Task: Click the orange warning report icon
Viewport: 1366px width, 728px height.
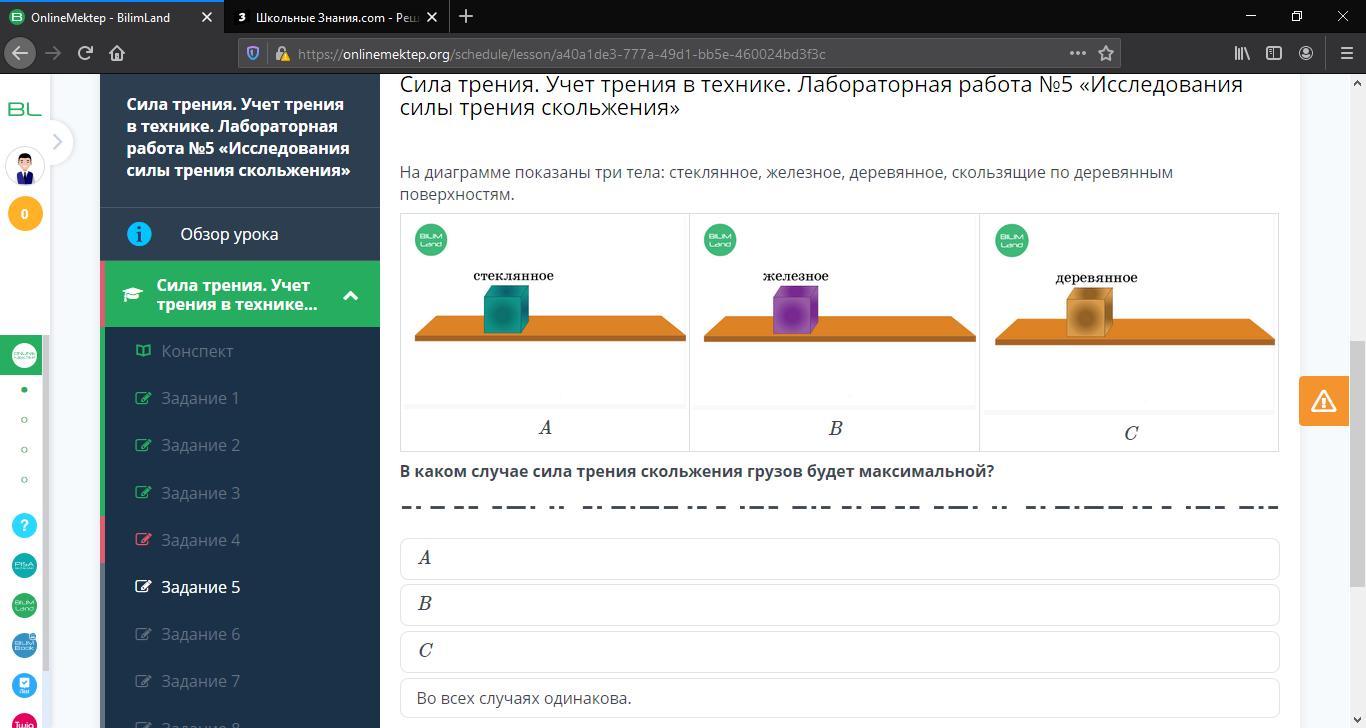Action: pos(1323,401)
